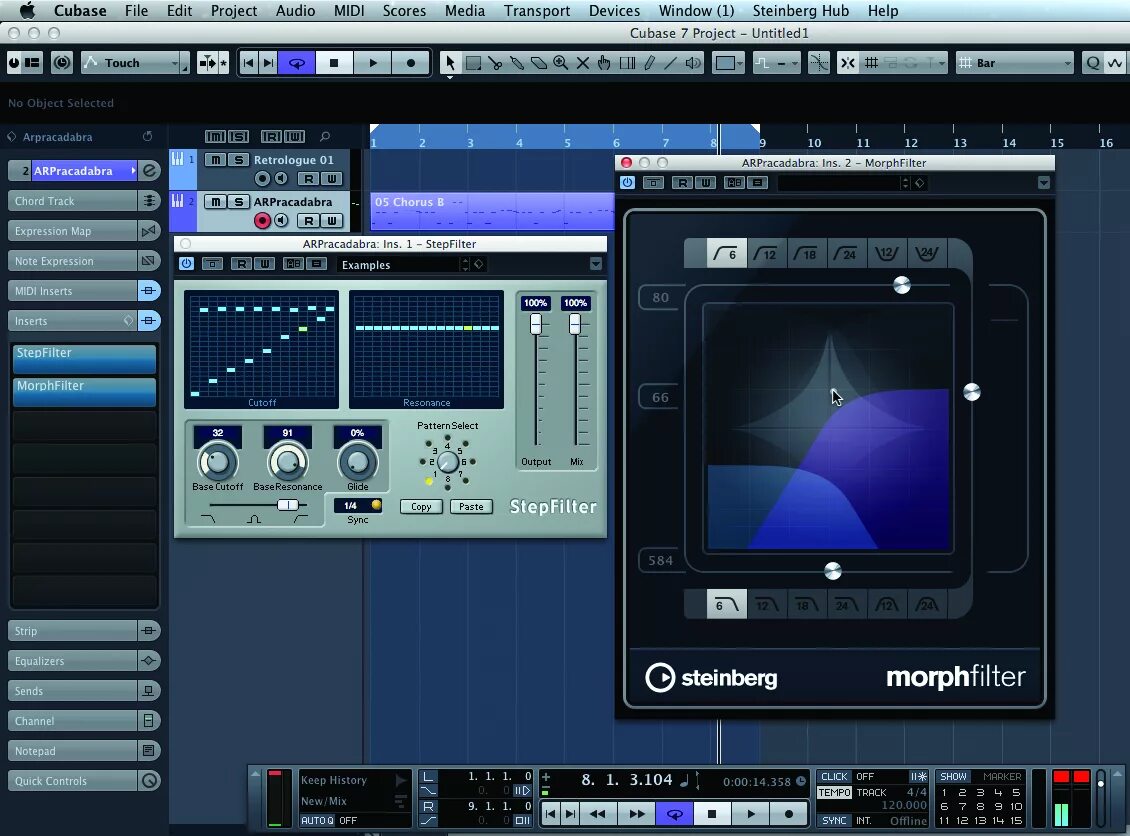The width and height of the screenshot is (1130, 836).
Task: Toggle record enable on ARPracadabra track
Action: 262,221
